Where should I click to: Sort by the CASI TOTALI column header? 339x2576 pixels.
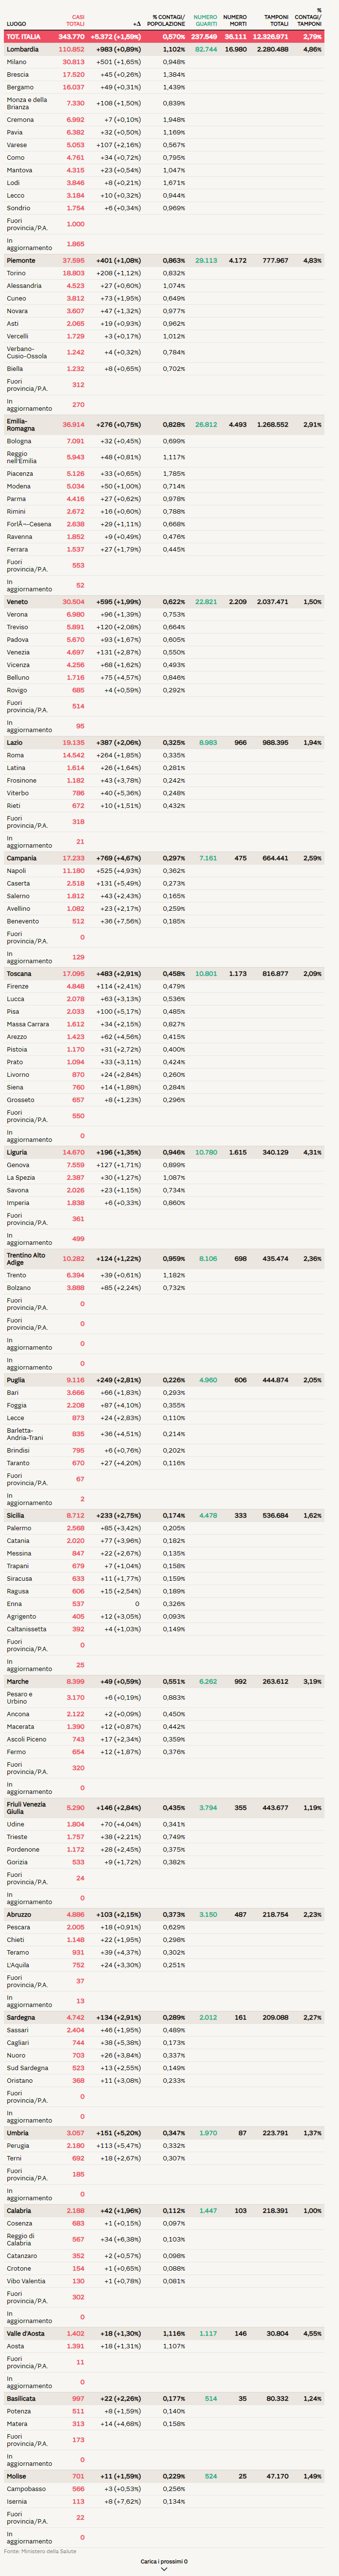pyautogui.click(x=75, y=20)
